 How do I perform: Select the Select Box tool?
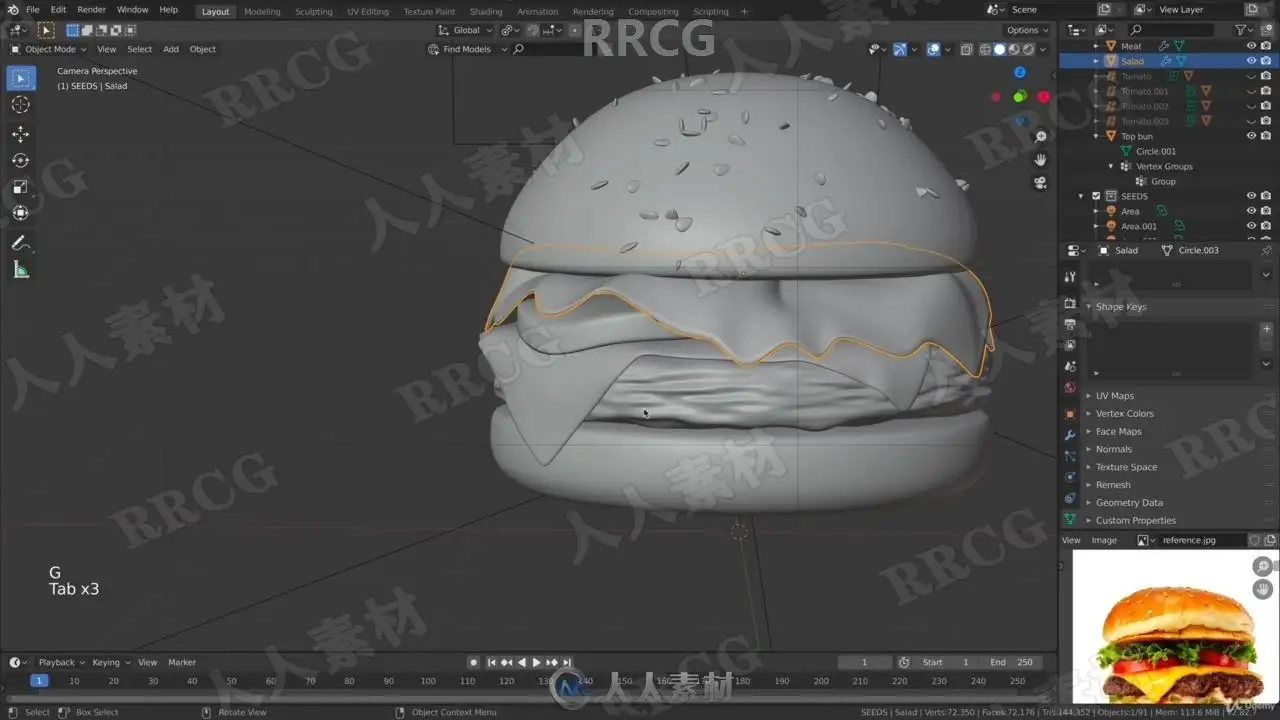point(21,78)
